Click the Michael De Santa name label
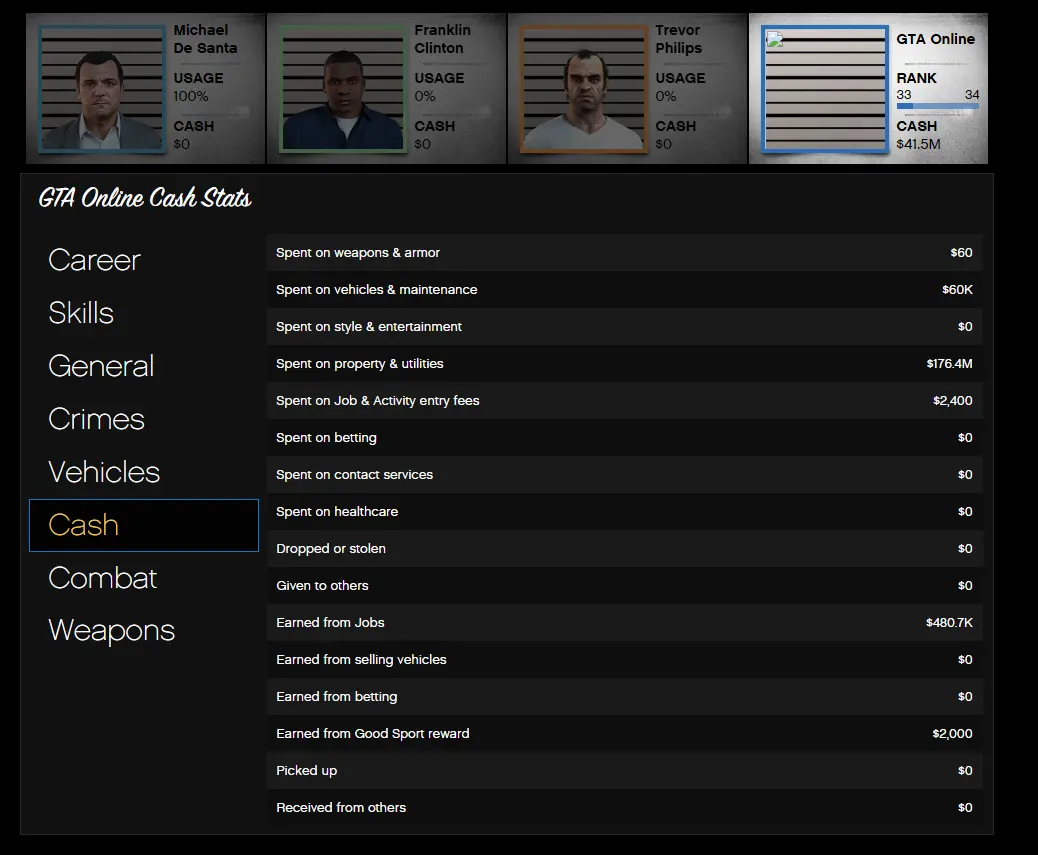 pyautogui.click(x=205, y=39)
